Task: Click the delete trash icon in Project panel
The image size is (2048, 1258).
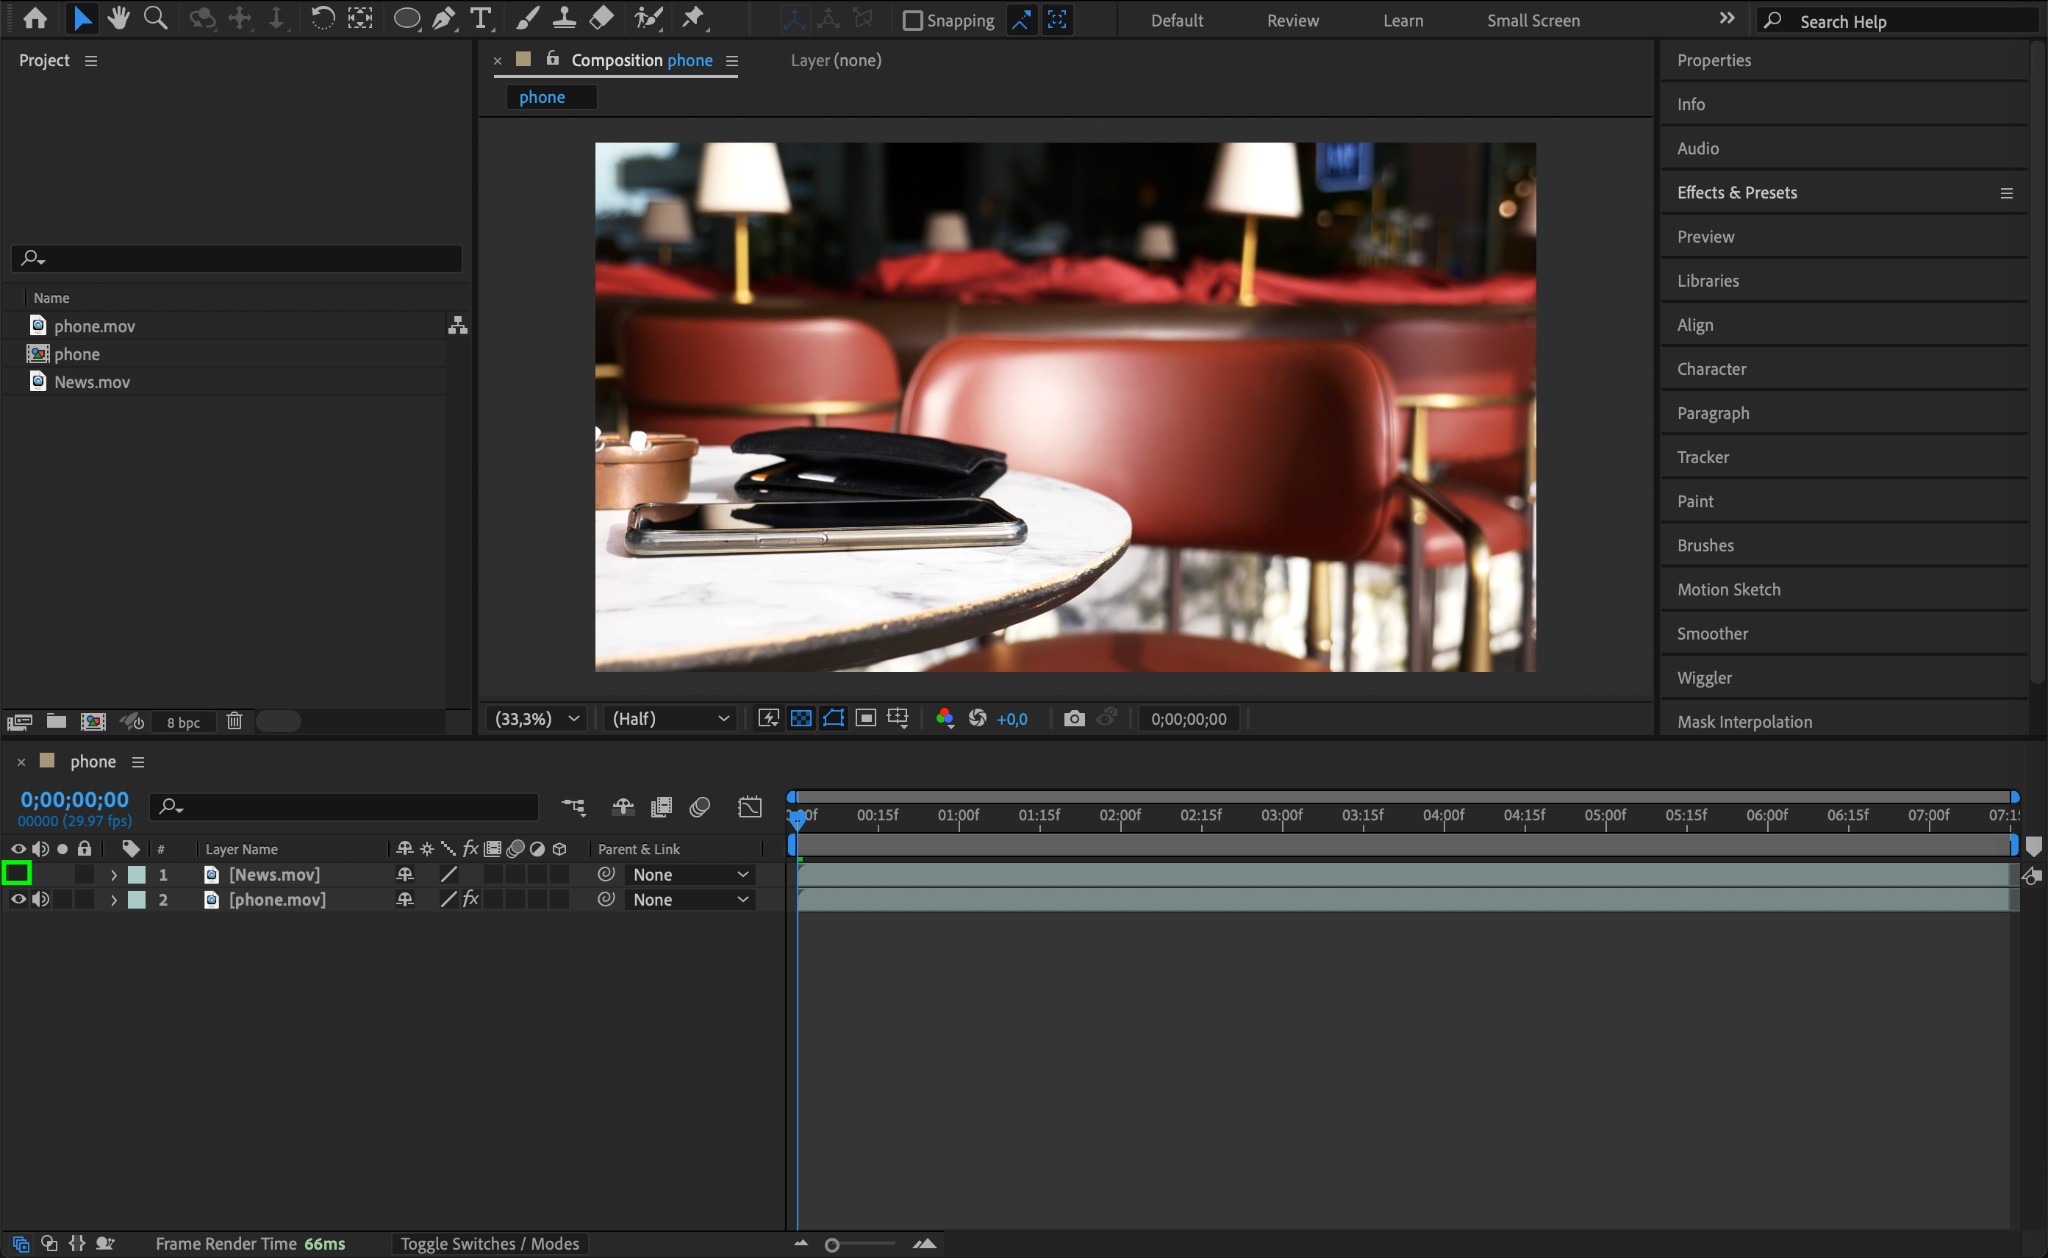Action: 234,721
